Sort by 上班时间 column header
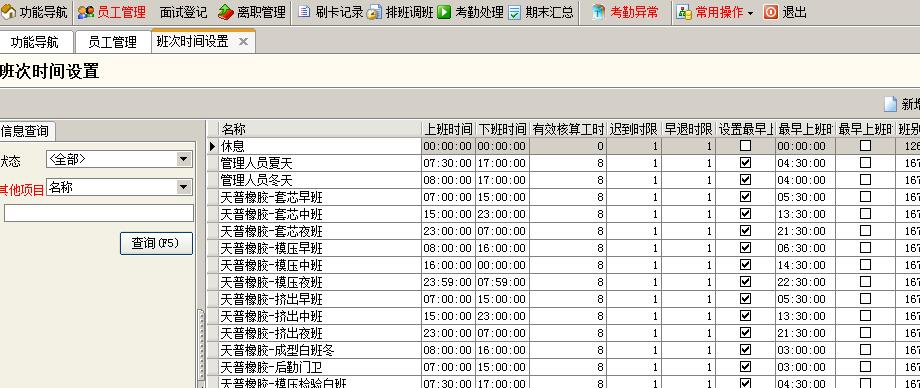 coord(448,129)
